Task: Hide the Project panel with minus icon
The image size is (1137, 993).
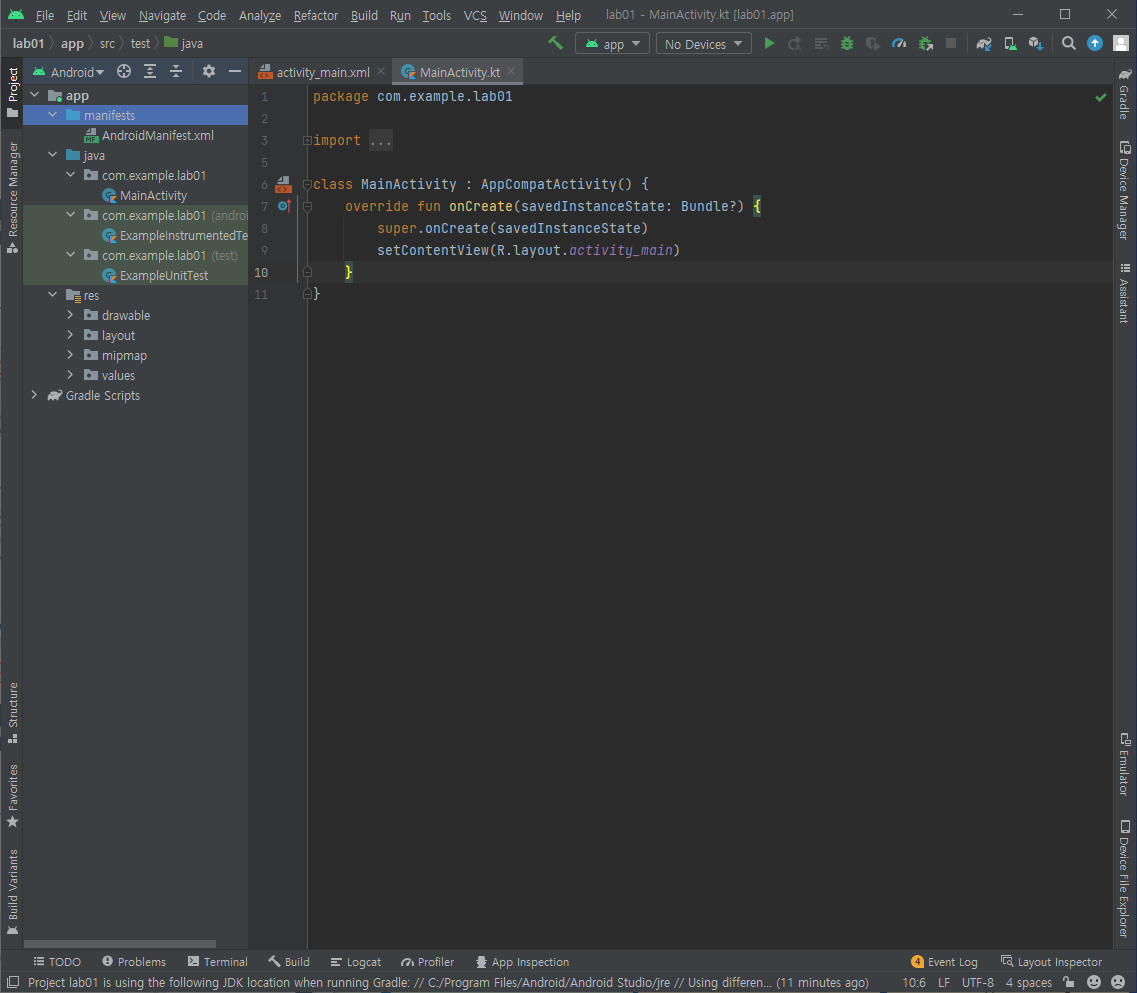Action: (235, 71)
